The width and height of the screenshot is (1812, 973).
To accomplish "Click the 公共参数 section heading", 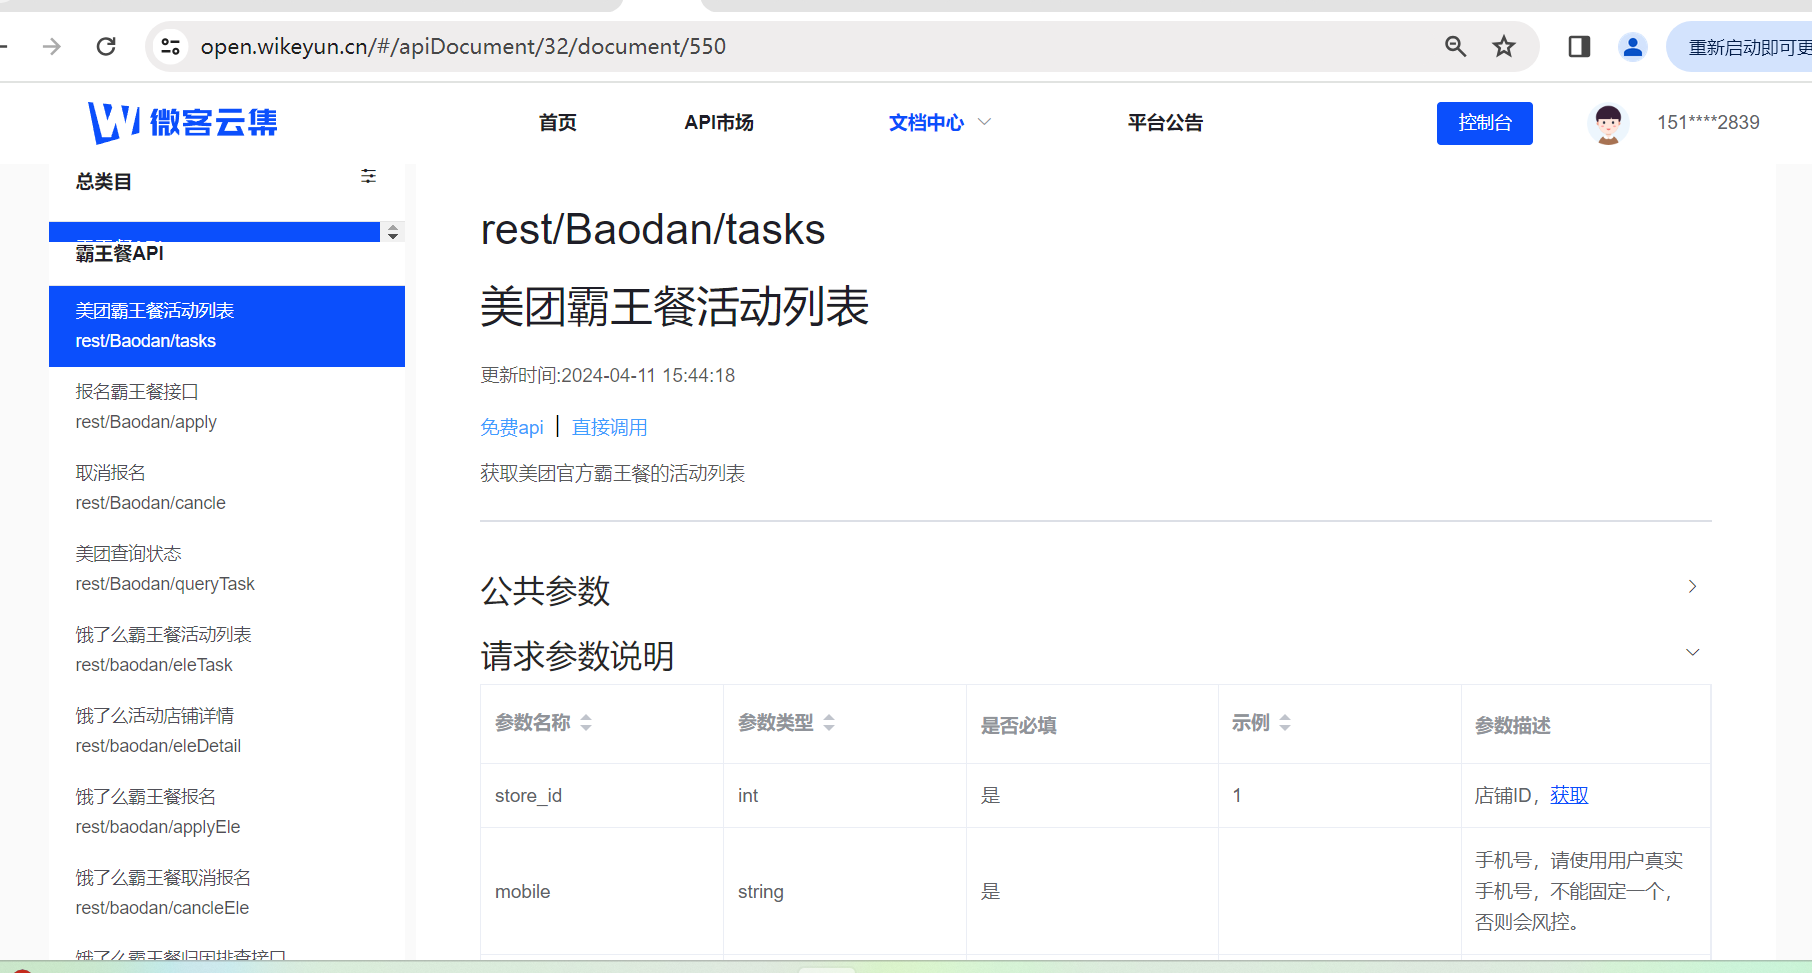I will (545, 590).
